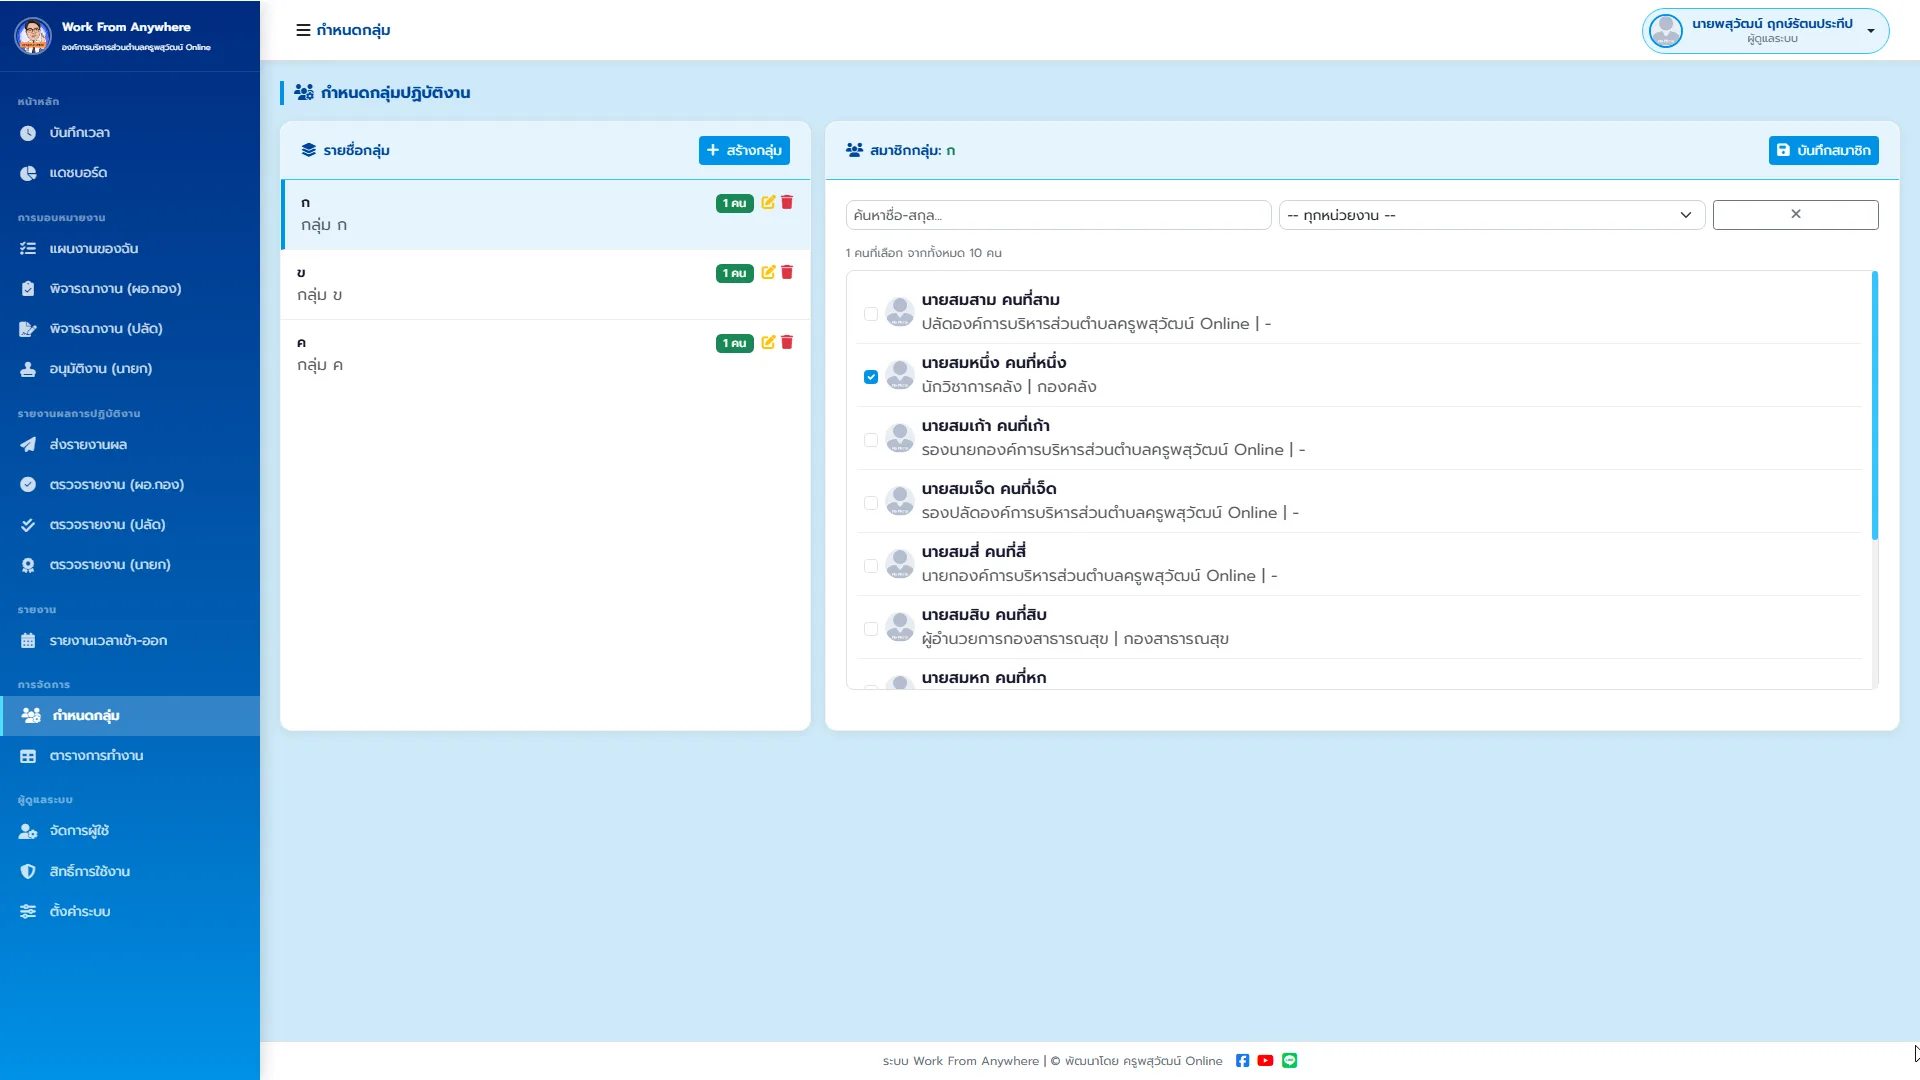Uncheck member นายสมหนึ่ง คนที่หนึ่ง

pos(871,377)
